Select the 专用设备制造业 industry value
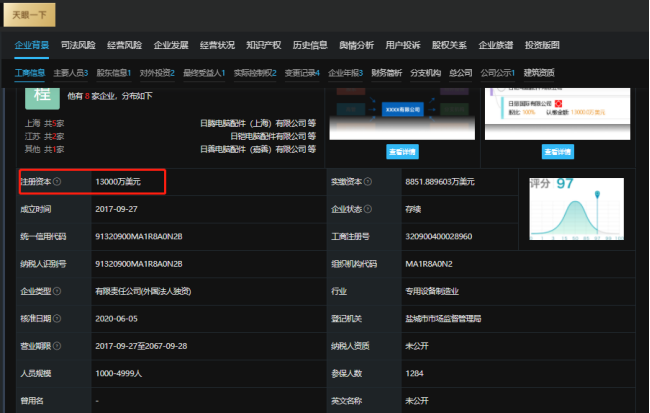 click(432, 291)
